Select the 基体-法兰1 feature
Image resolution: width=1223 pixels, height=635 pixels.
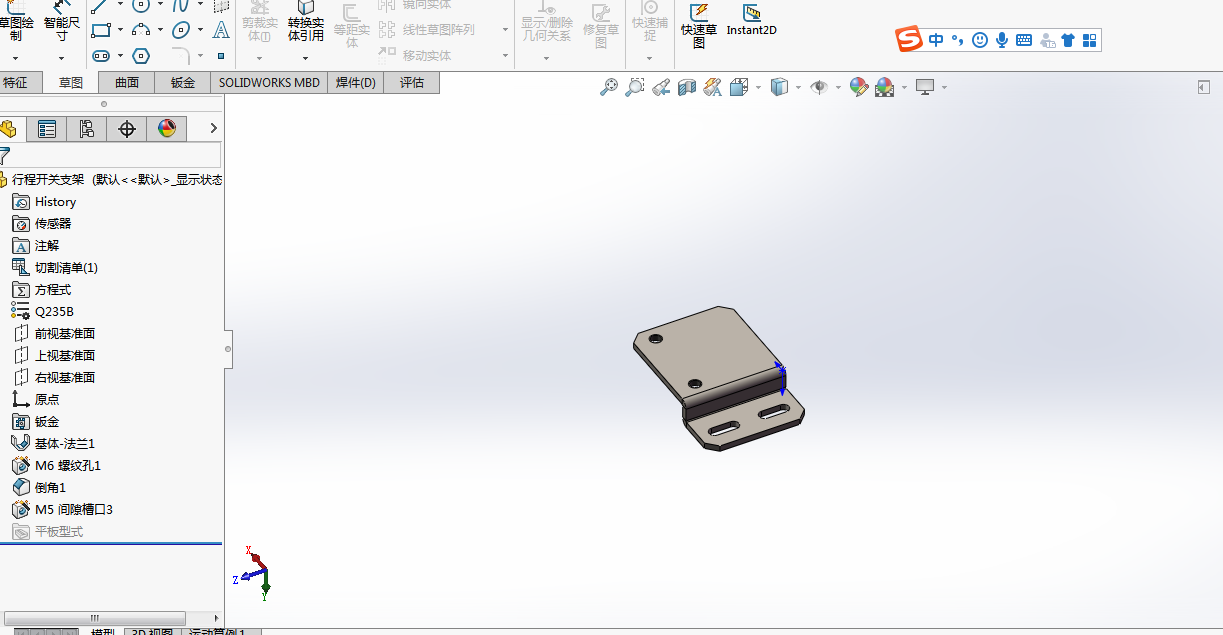pyautogui.click(x=65, y=444)
